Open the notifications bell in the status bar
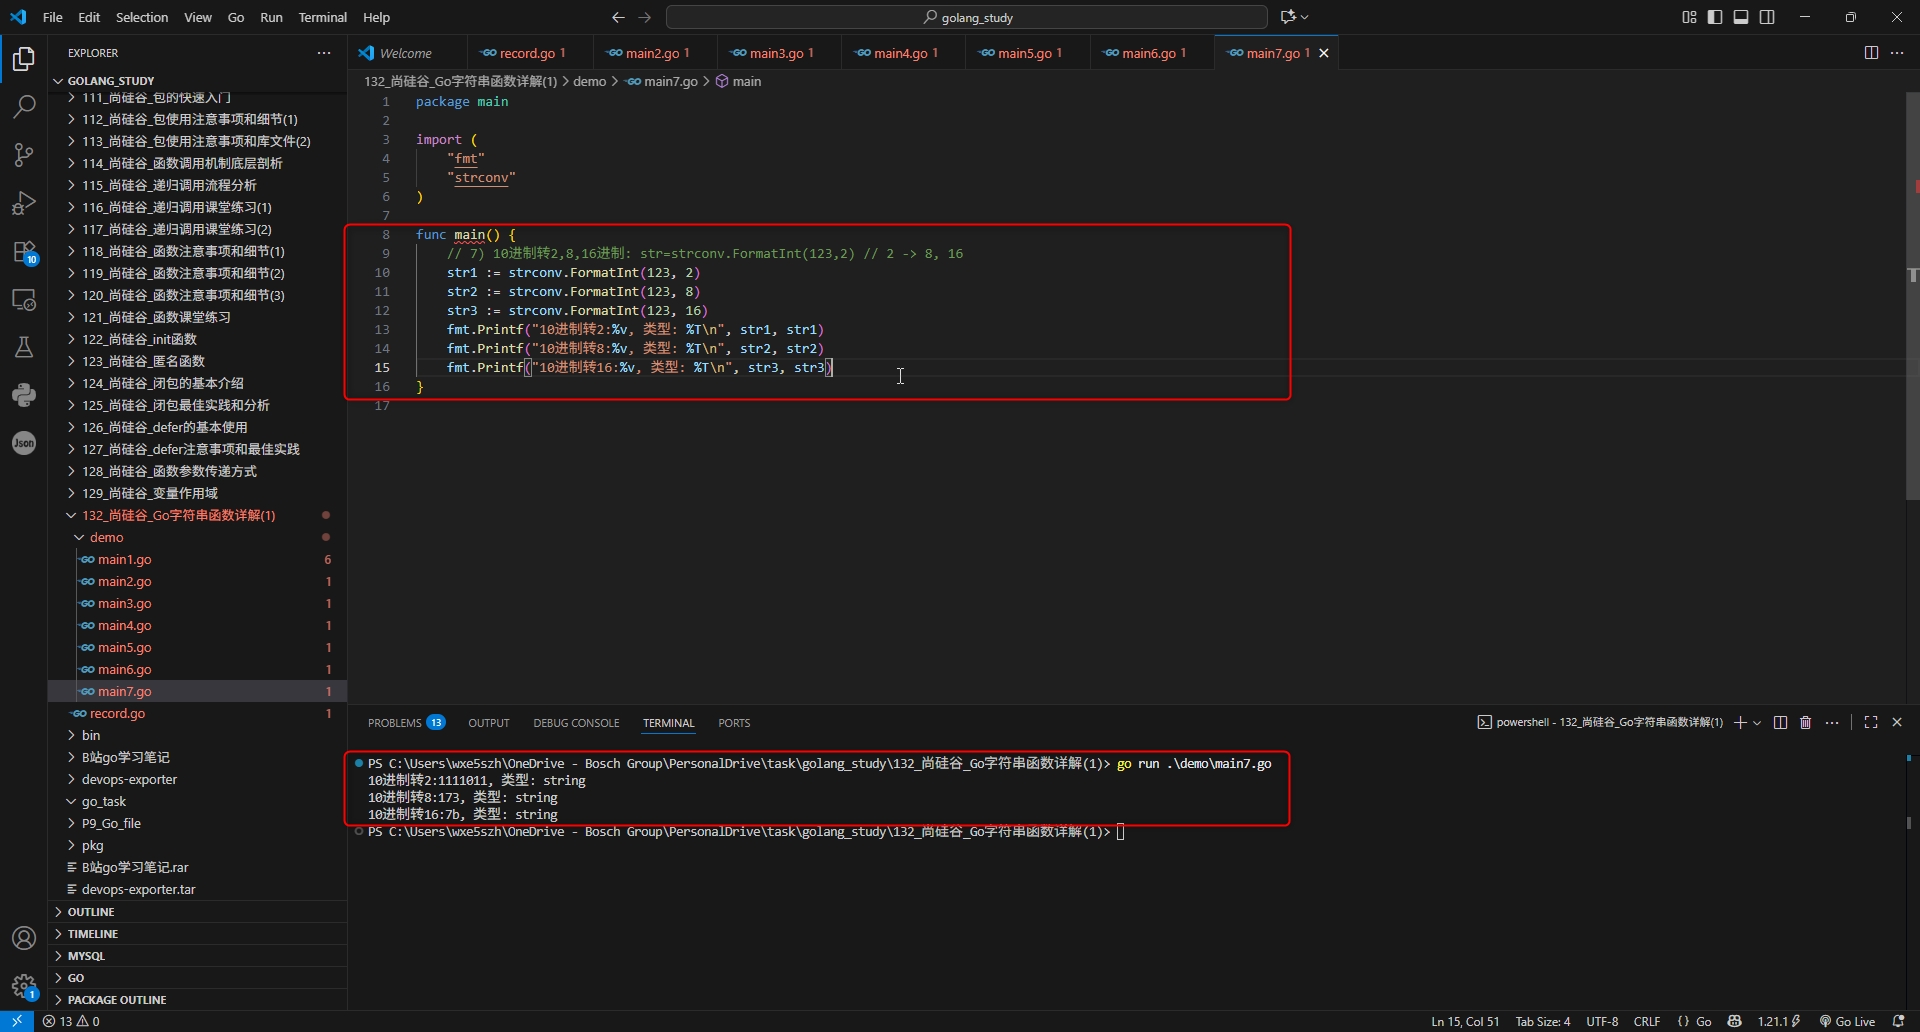The height and width of the screenshot is (1032, 1920). click(1898, 1021)
